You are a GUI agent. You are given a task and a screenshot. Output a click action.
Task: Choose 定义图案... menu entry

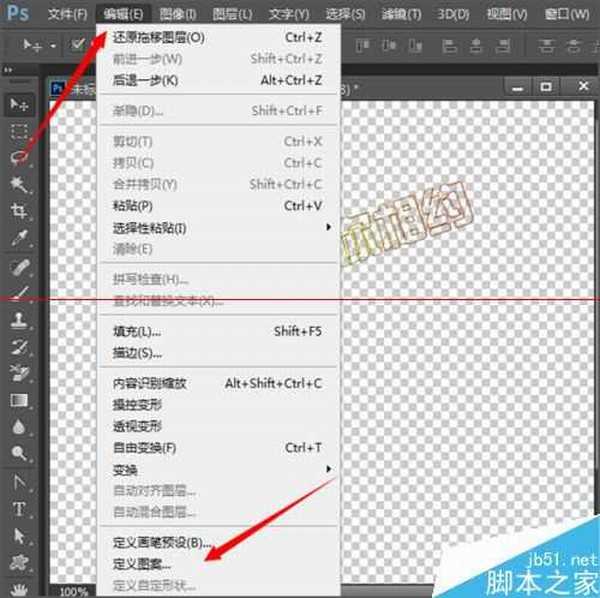(x=218, y=564)
